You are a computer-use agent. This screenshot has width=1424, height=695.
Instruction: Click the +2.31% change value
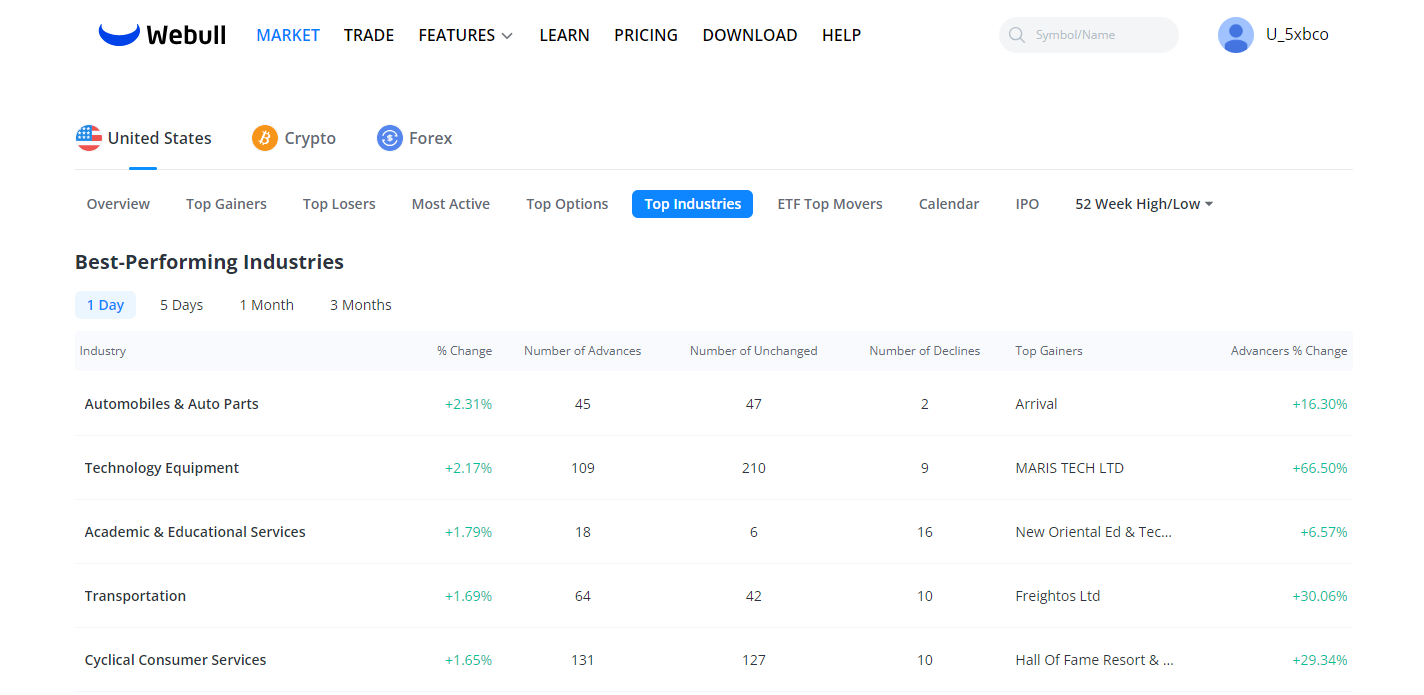468,404
